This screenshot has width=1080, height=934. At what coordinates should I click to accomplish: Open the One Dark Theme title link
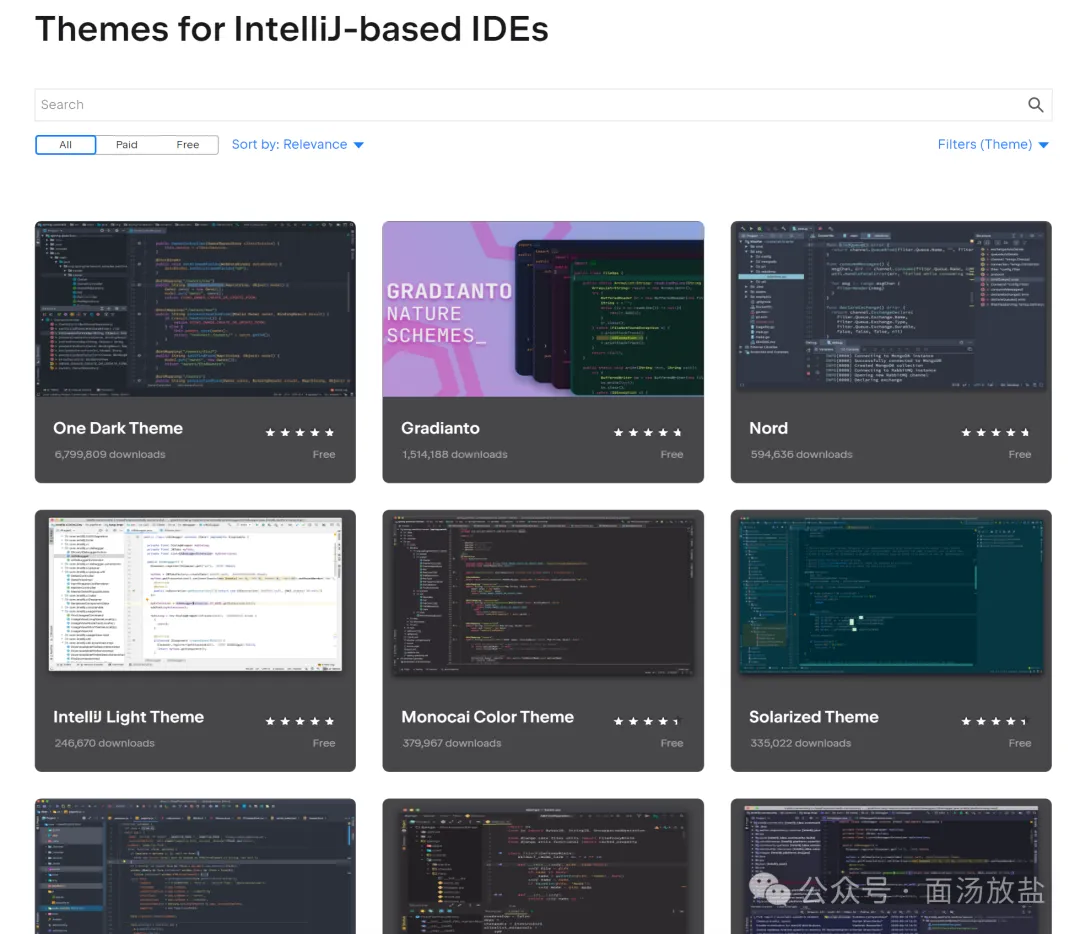point(118,428)
